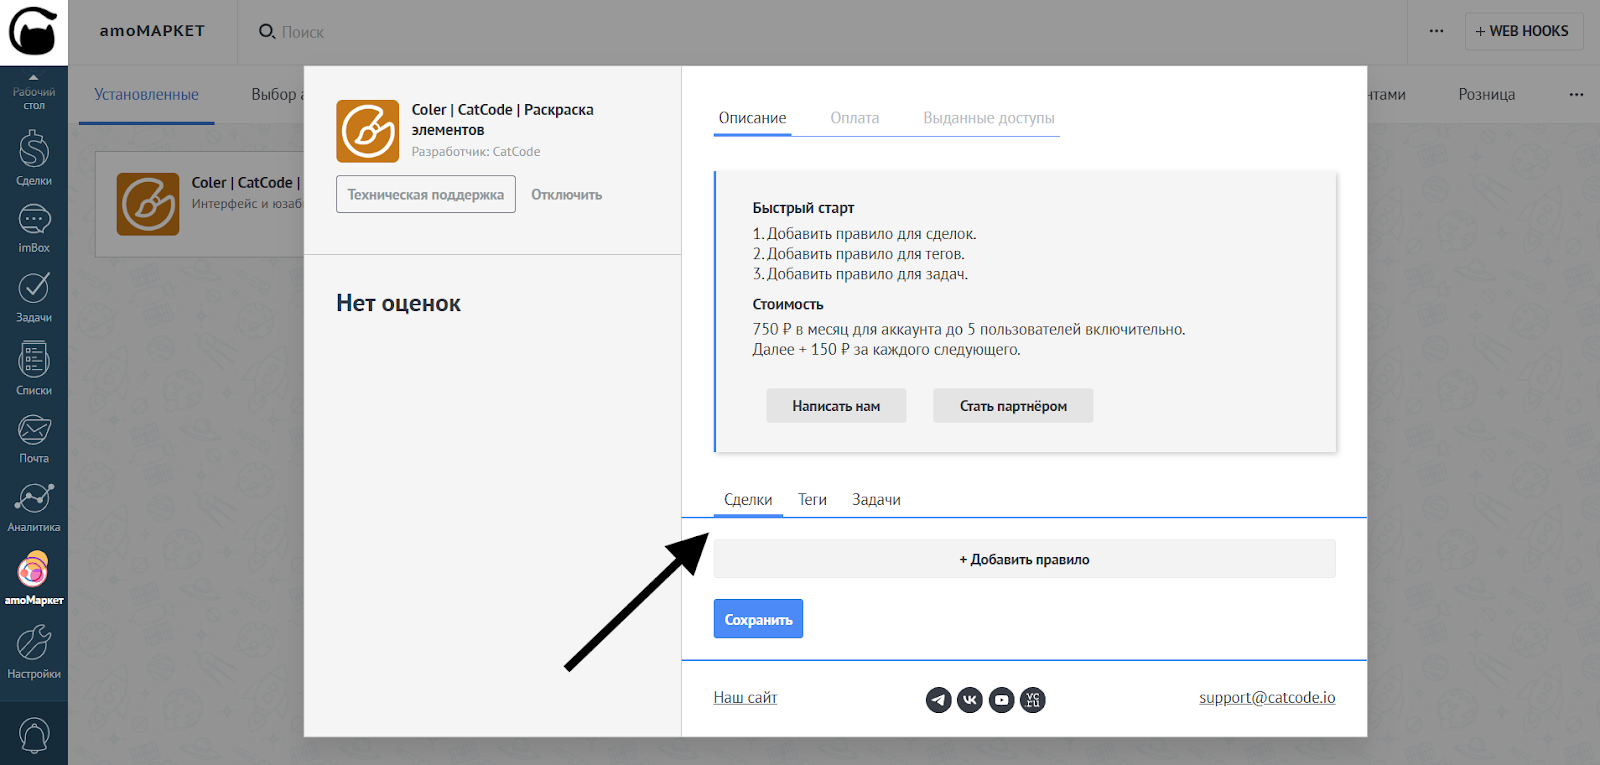Collapse sidebar using arrow above Рабочий стол
The image size is (1600, 765).
34,77
